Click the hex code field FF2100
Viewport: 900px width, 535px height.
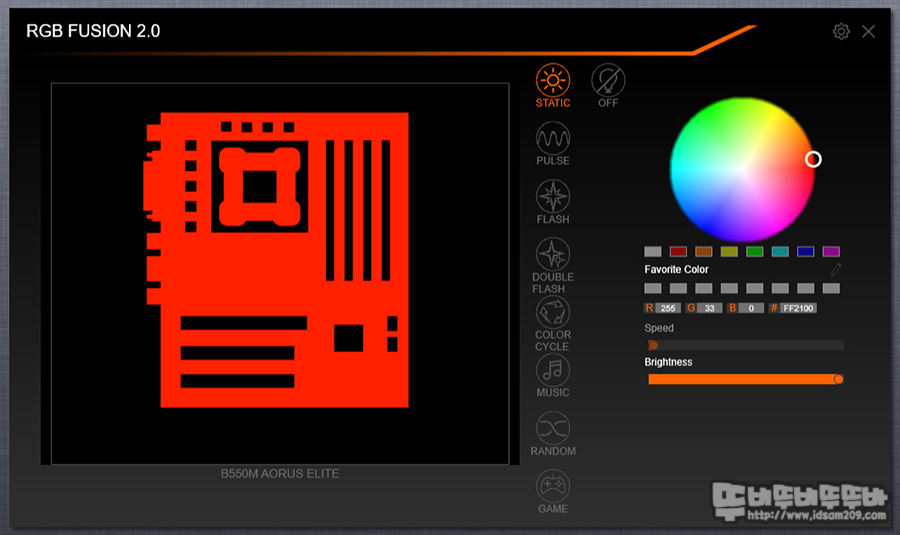click(798, 308)
